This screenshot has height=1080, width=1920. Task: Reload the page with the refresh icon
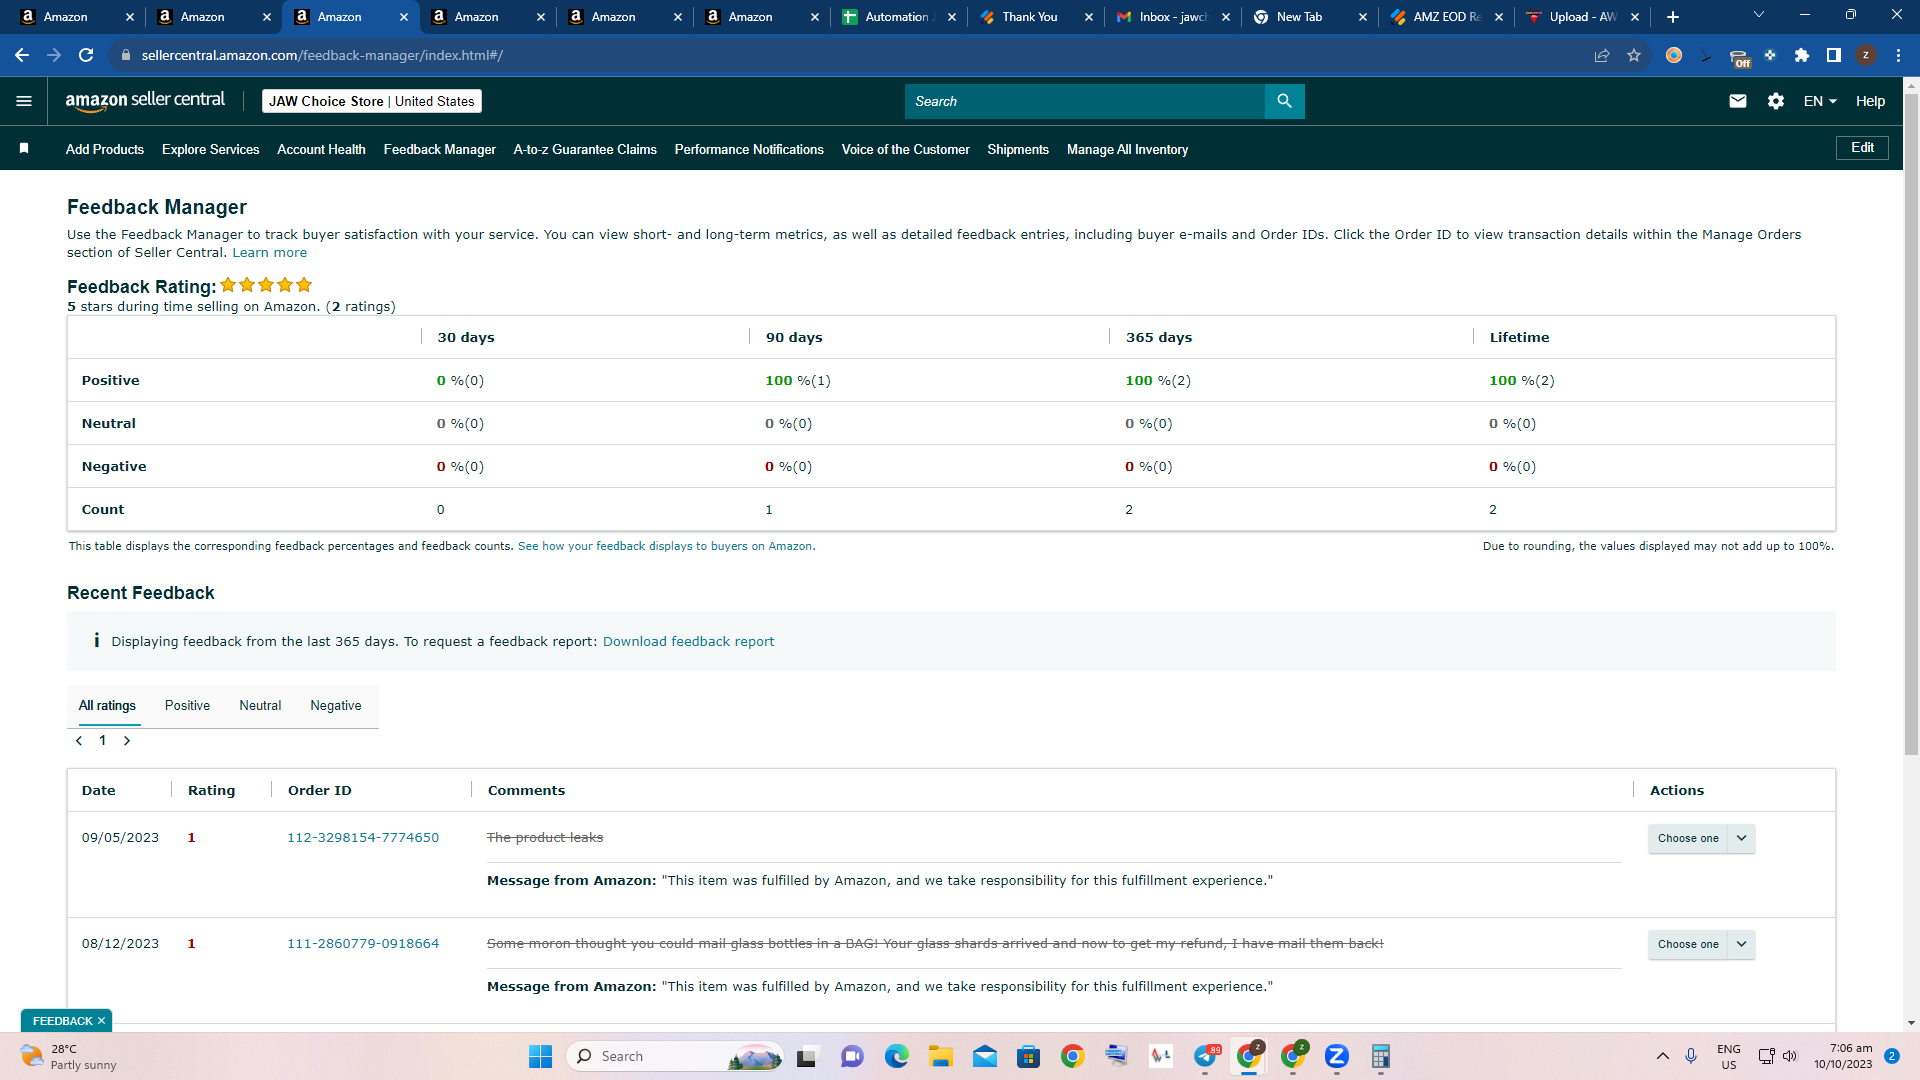click(86, 55)
